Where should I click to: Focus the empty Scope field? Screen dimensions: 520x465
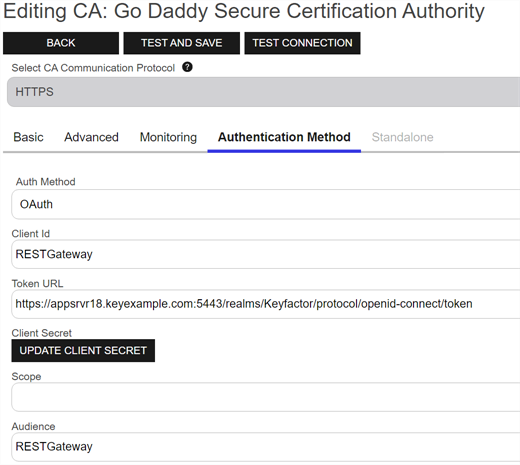[x=266, y=397]
